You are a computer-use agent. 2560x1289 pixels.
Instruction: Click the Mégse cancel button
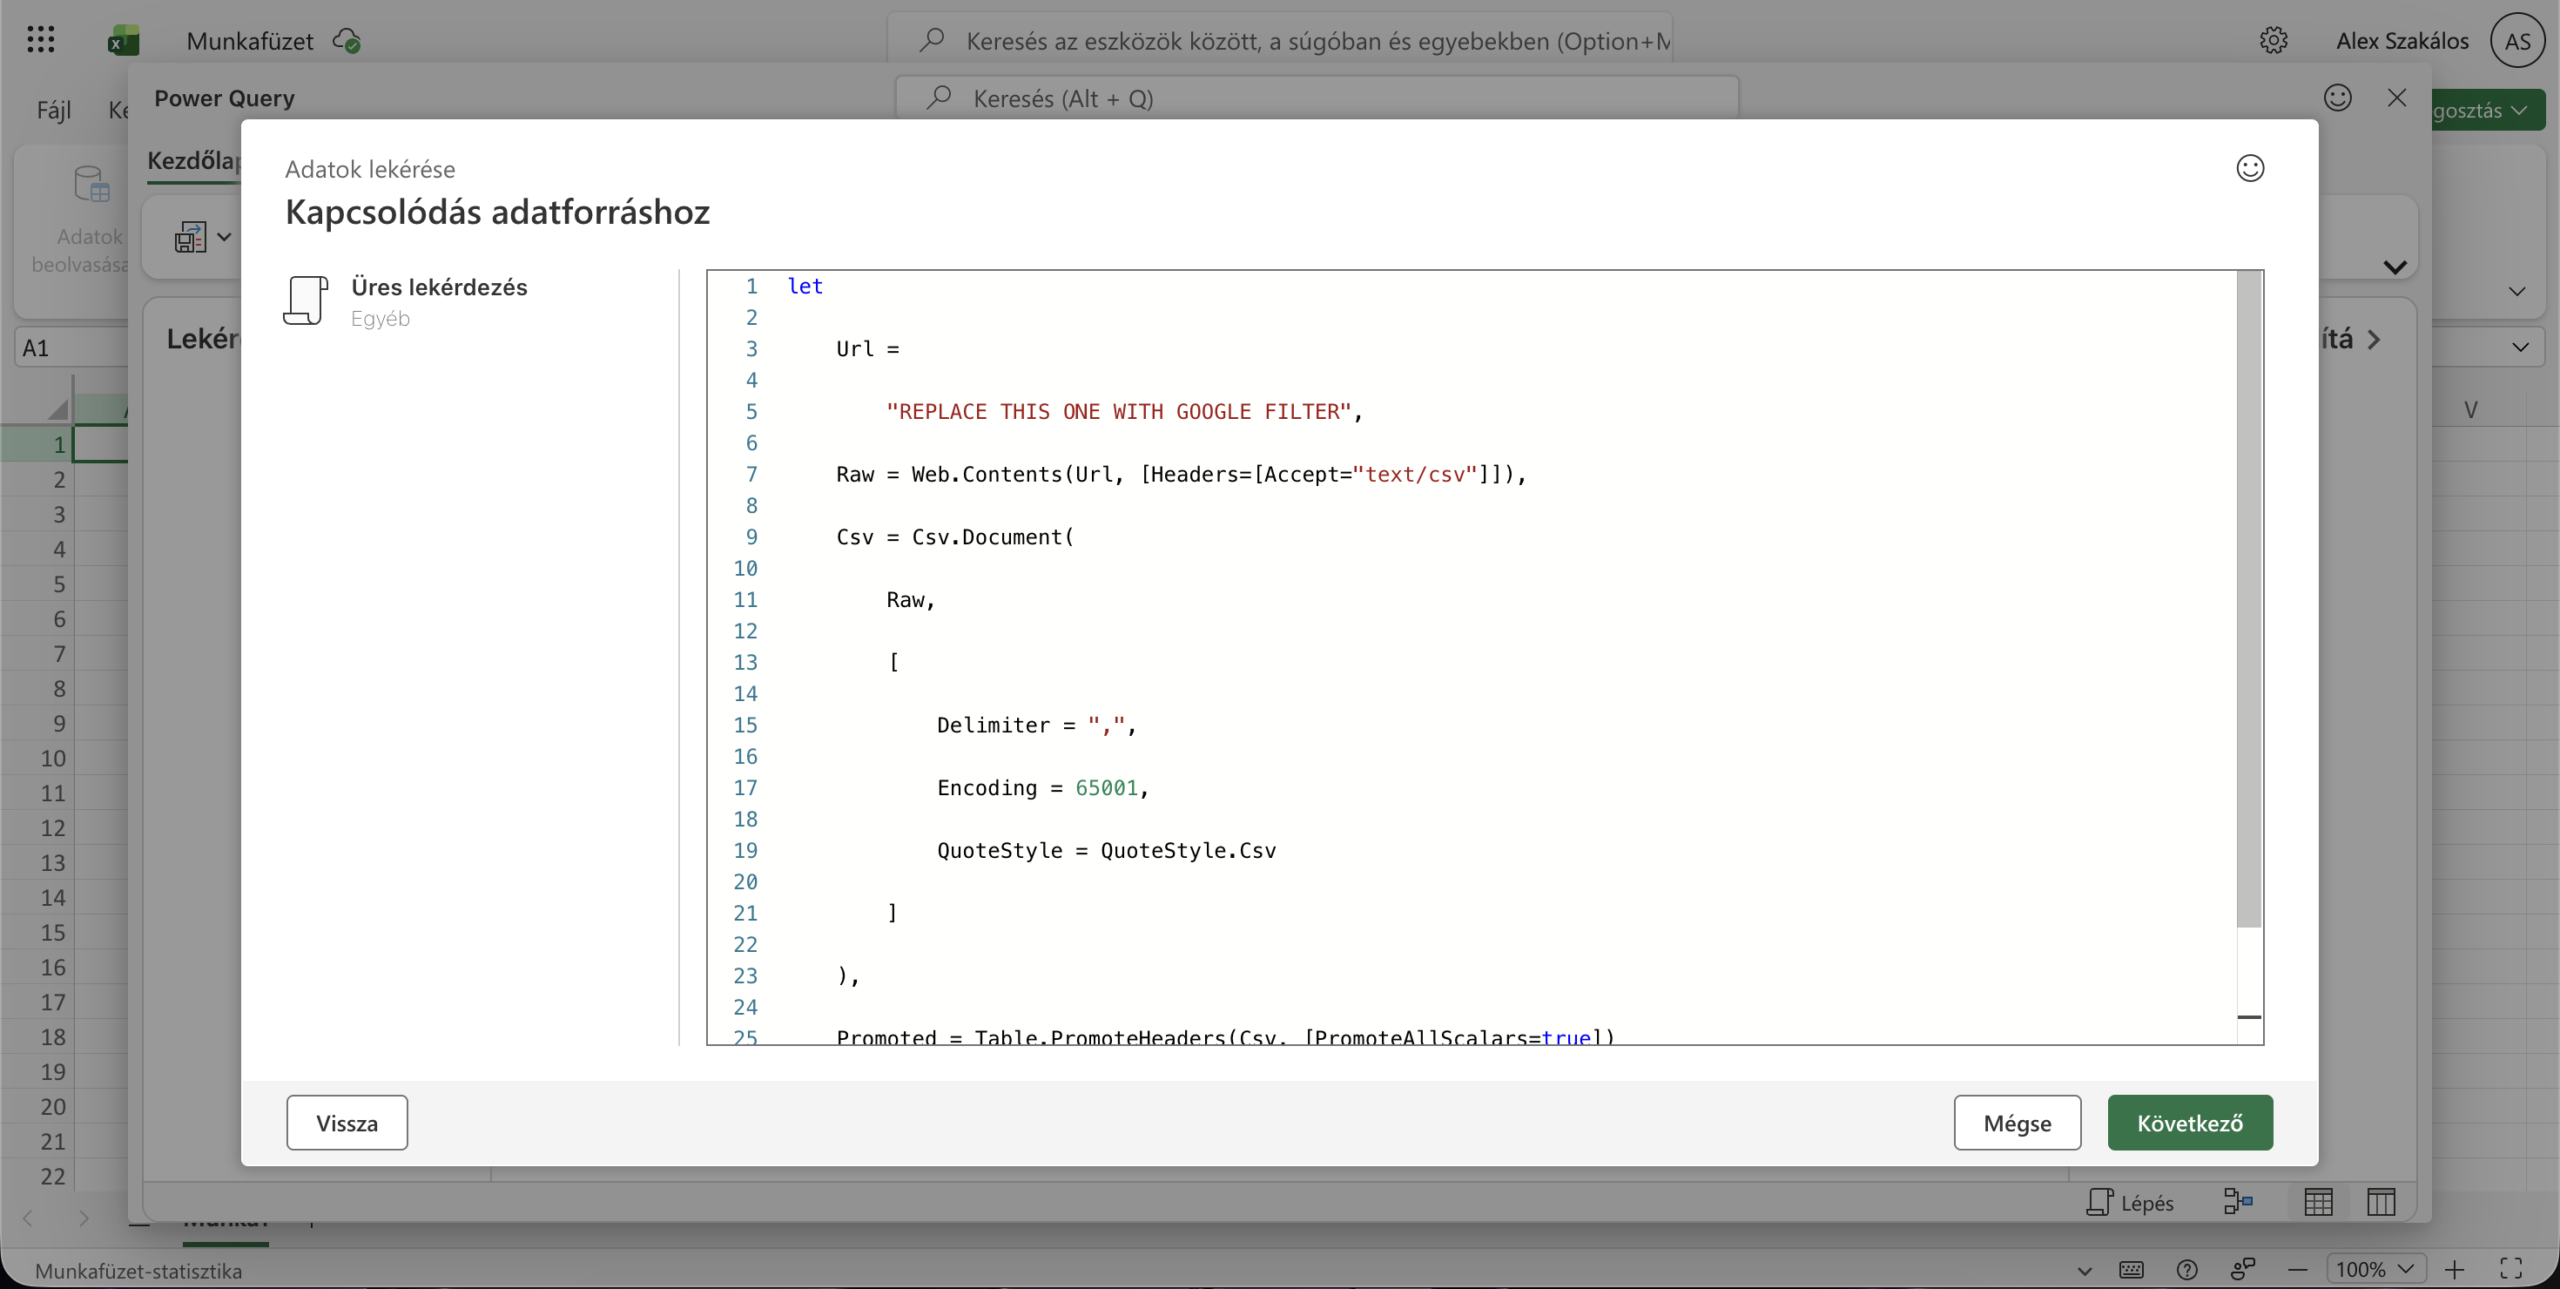[2016, 1123]
